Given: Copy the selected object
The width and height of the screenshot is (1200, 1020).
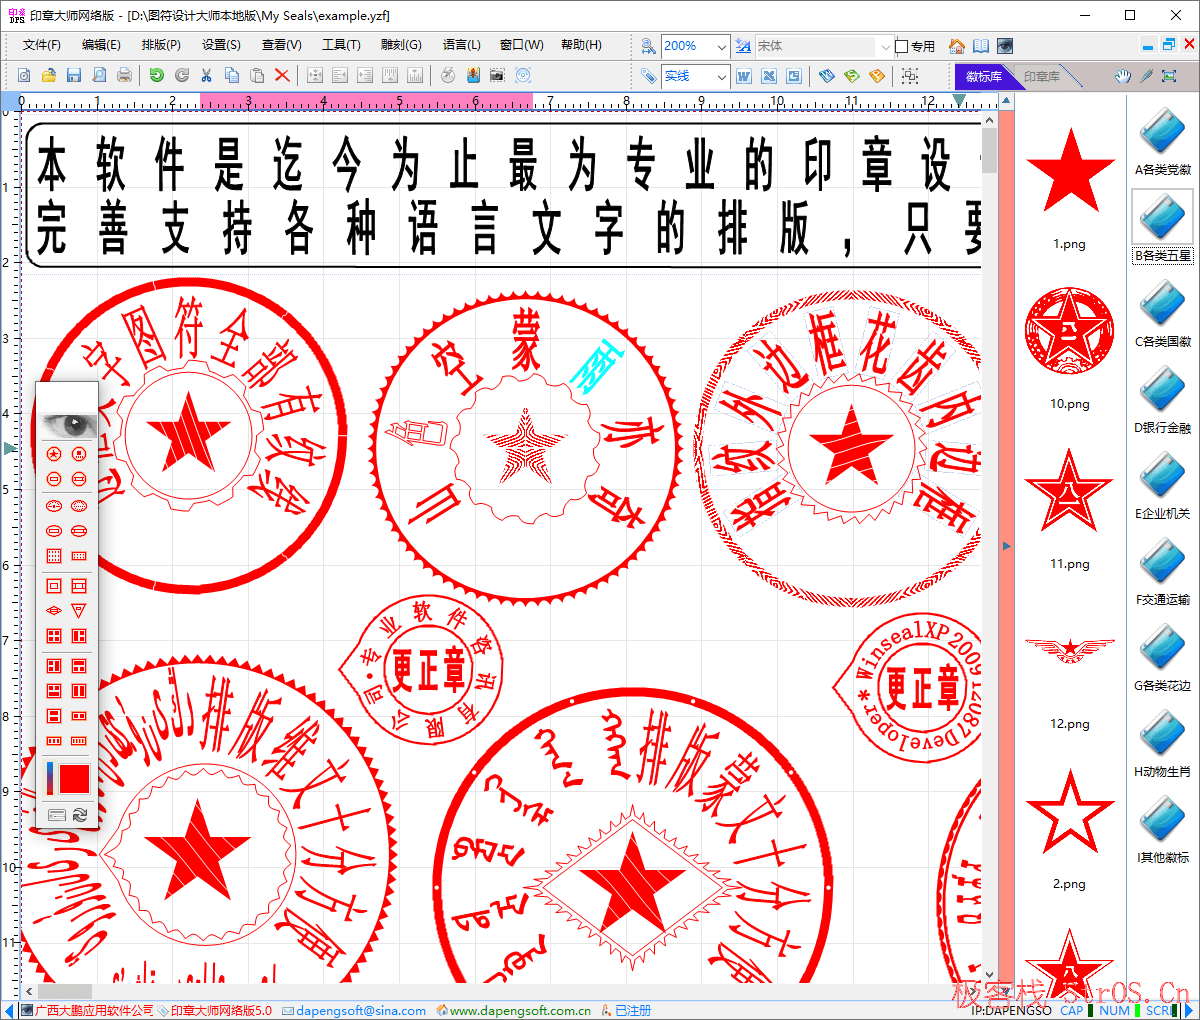Looking at the screenshot, I should coord(232,75).
